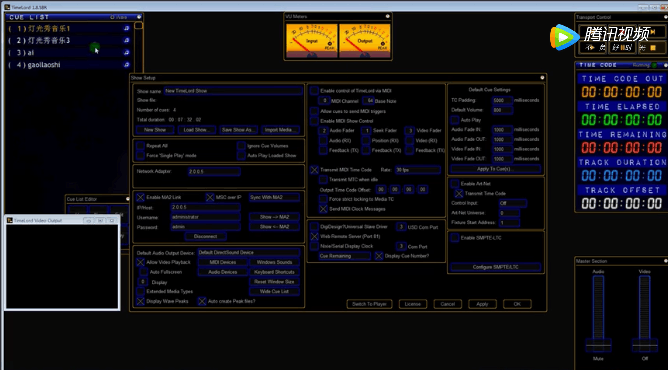
Task: Select cue 3 al in cue list
Action: click(69, 53)
